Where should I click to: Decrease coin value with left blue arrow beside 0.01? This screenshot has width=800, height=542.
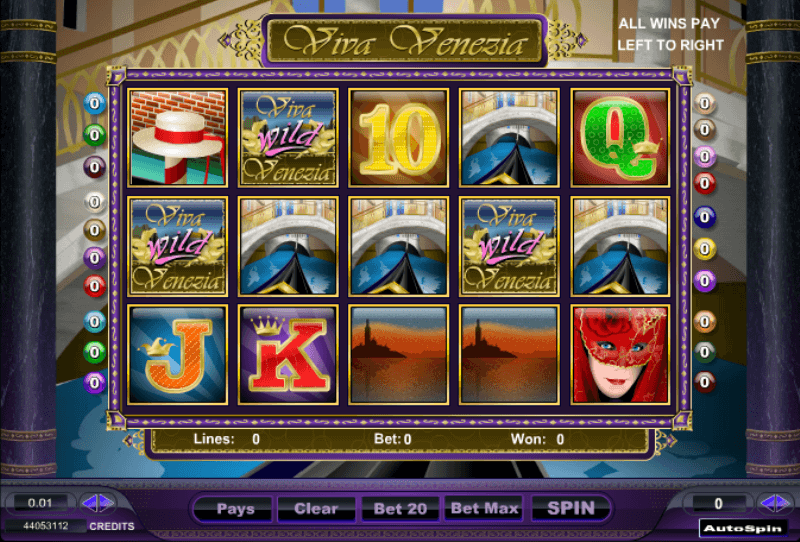pyautogui.click(x=89, y=503)
